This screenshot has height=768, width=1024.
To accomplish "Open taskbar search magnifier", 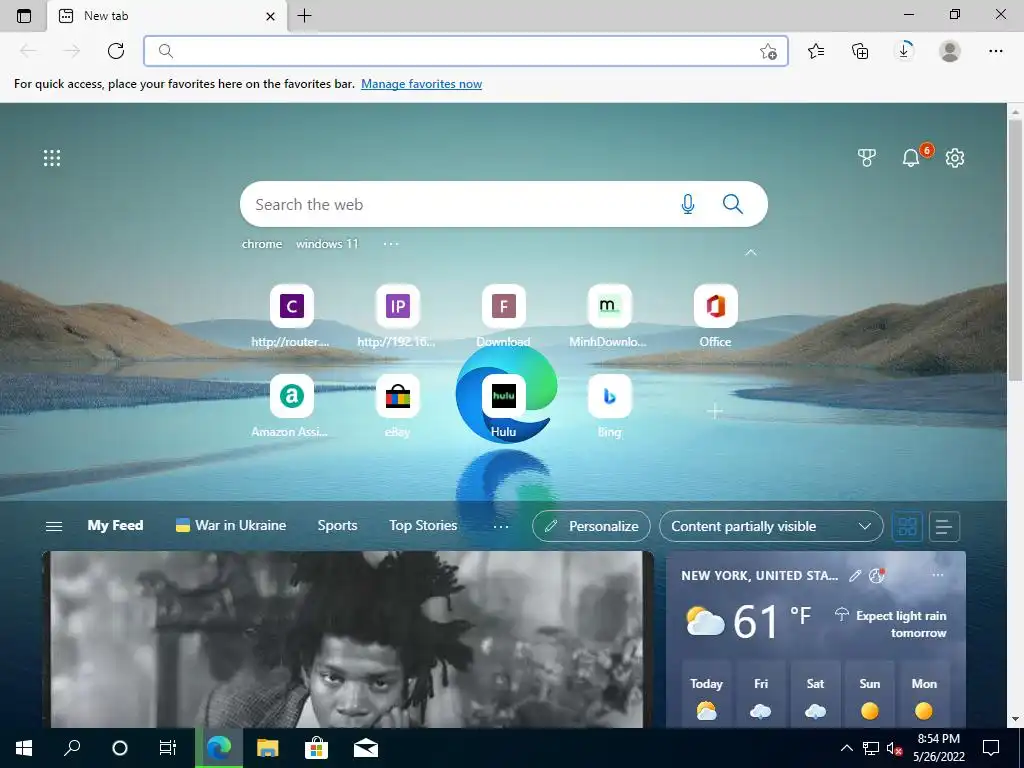I will (x=72, y=748).
